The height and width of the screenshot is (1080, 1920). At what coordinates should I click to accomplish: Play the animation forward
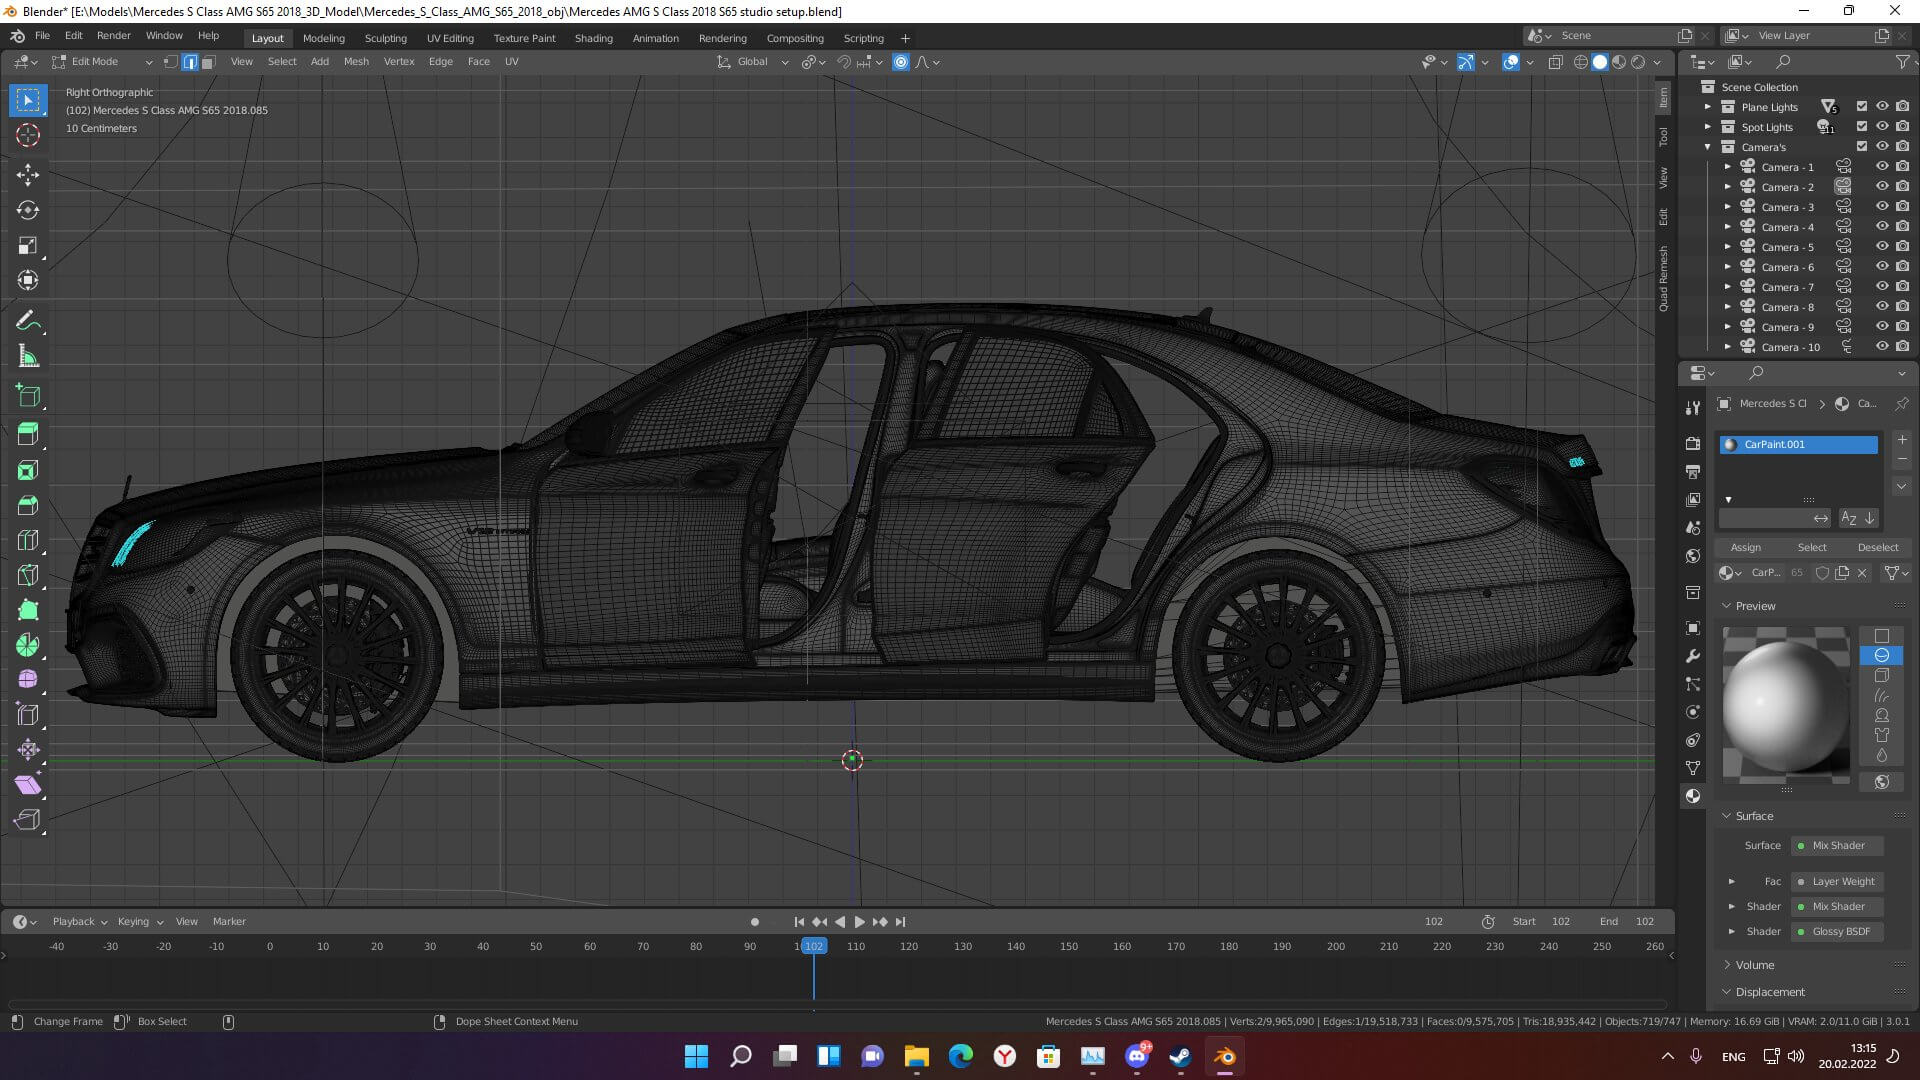[859, 922]
